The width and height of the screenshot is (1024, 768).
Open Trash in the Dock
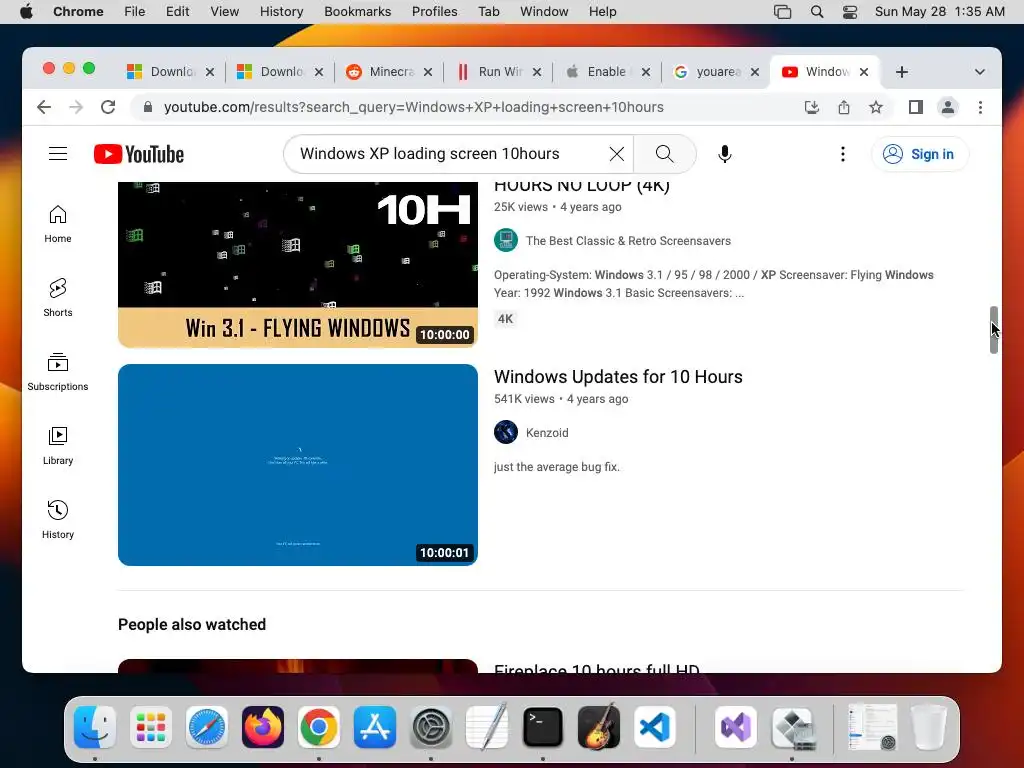pos(929,727)
